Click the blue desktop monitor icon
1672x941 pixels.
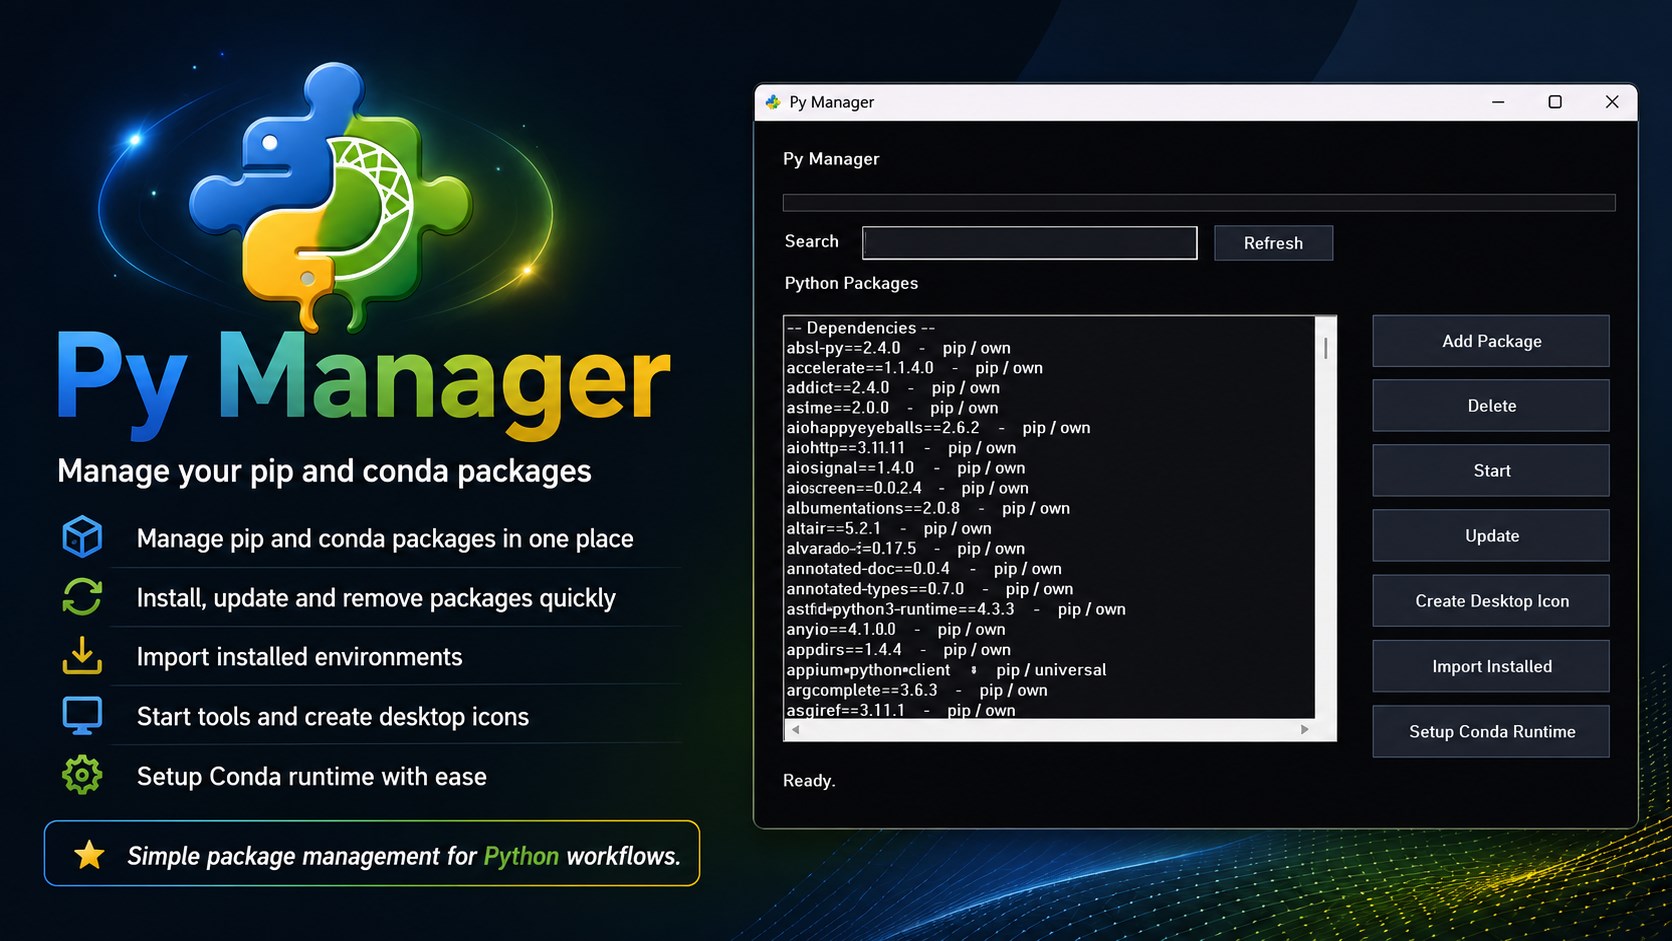coord(82,716)
